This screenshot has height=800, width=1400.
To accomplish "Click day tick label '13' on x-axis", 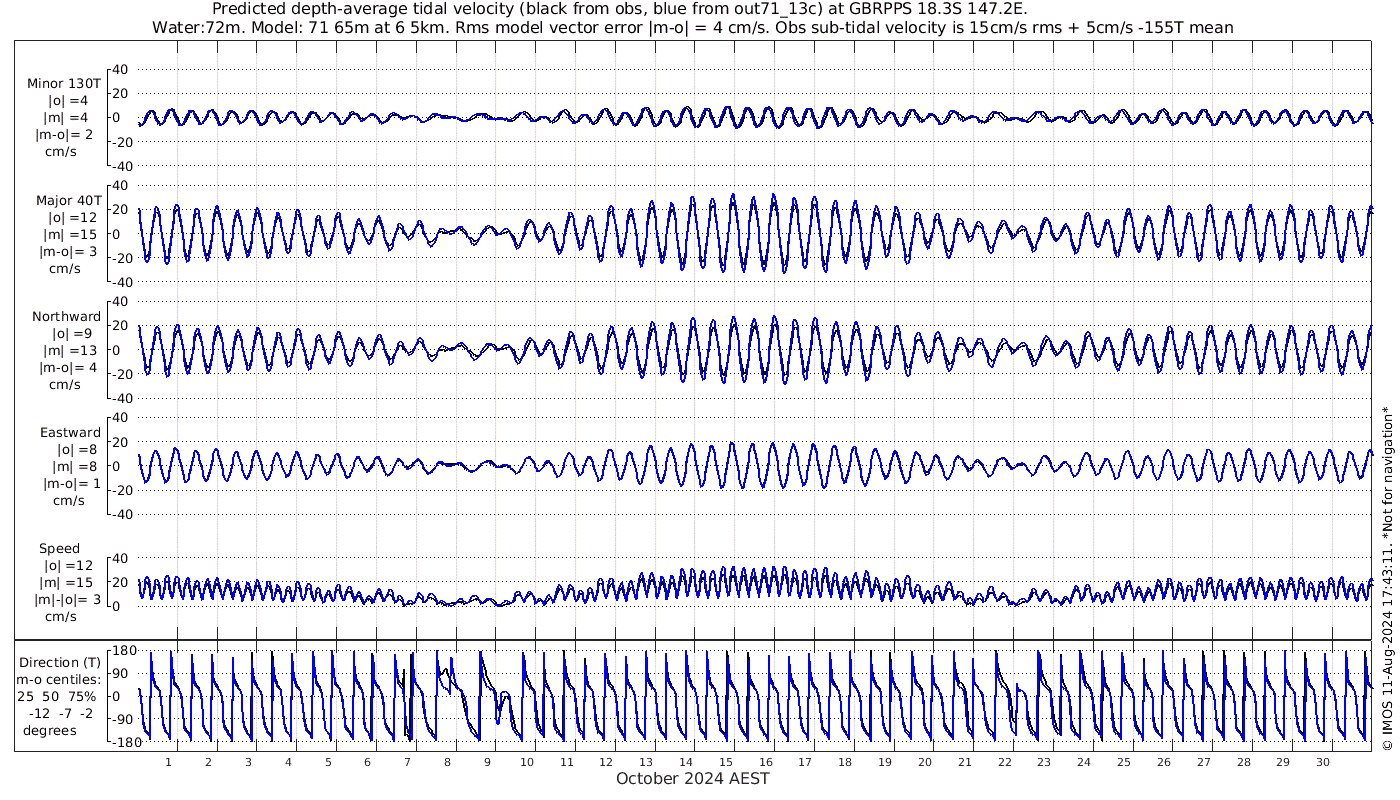I will point(646,761).
